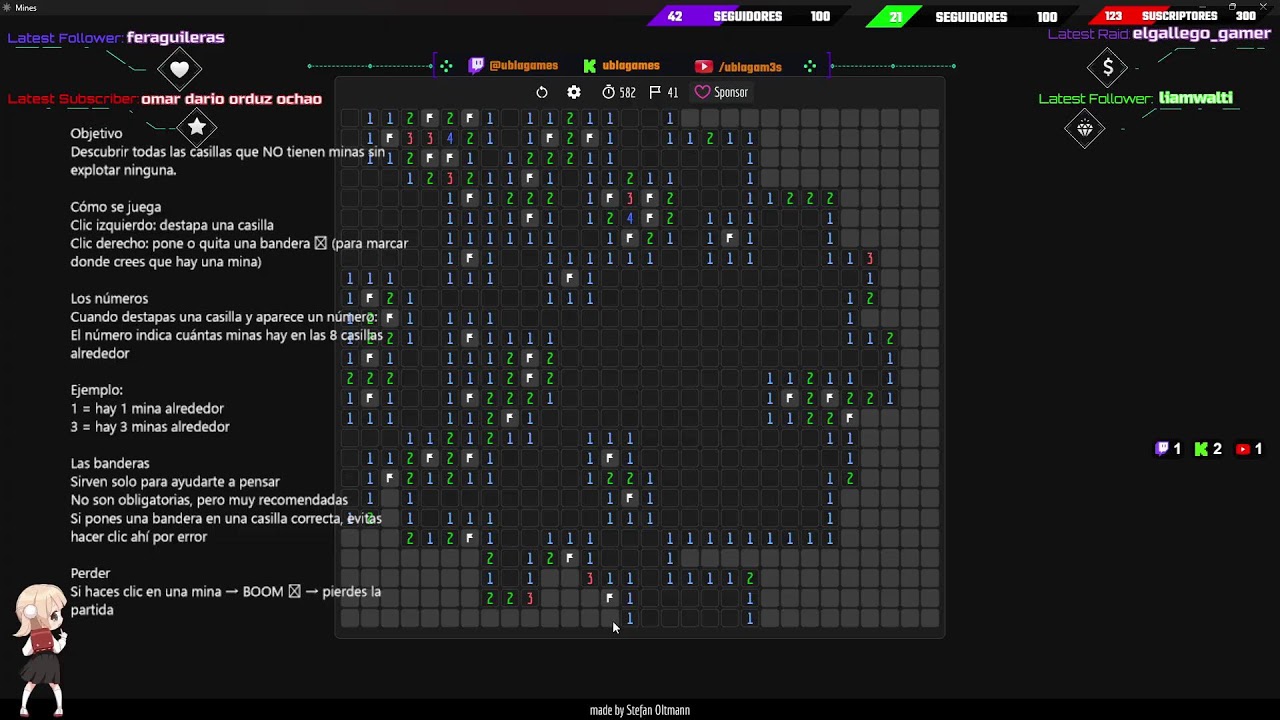Click the blue 4 cell in second board row
This screenshot has height=720, width=1280.
coord(450,138)
